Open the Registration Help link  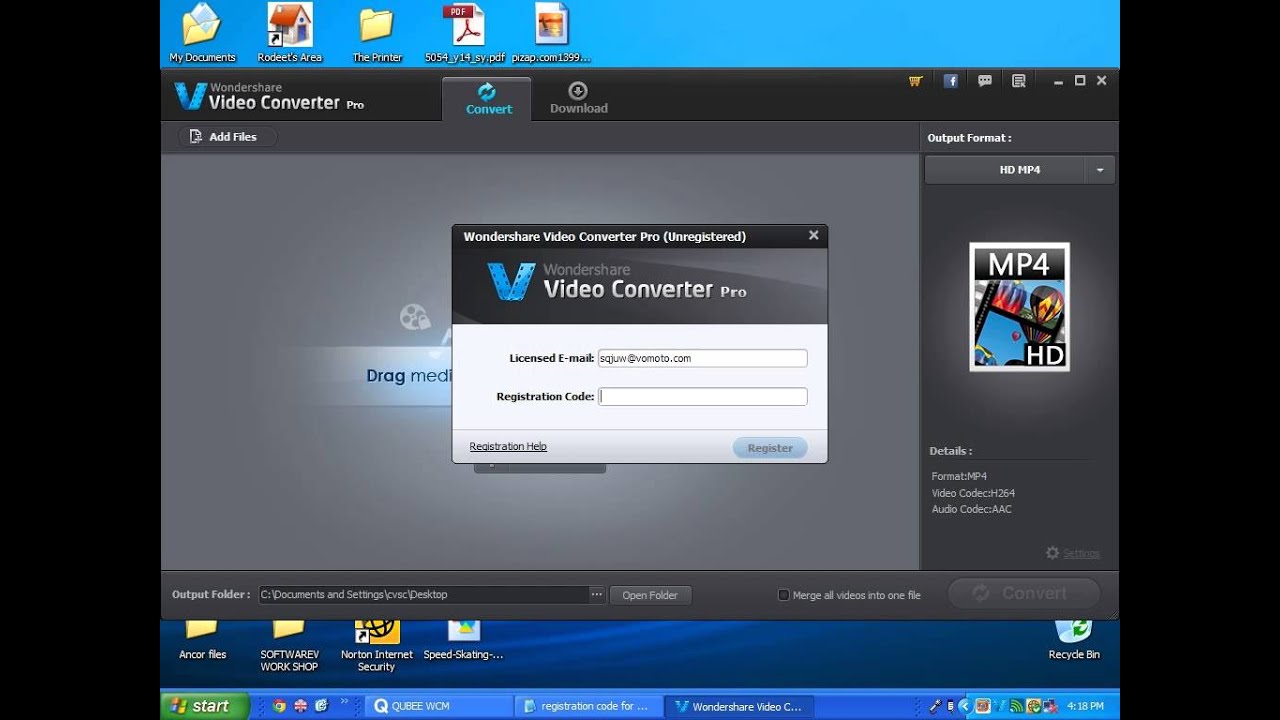(508, 446)
